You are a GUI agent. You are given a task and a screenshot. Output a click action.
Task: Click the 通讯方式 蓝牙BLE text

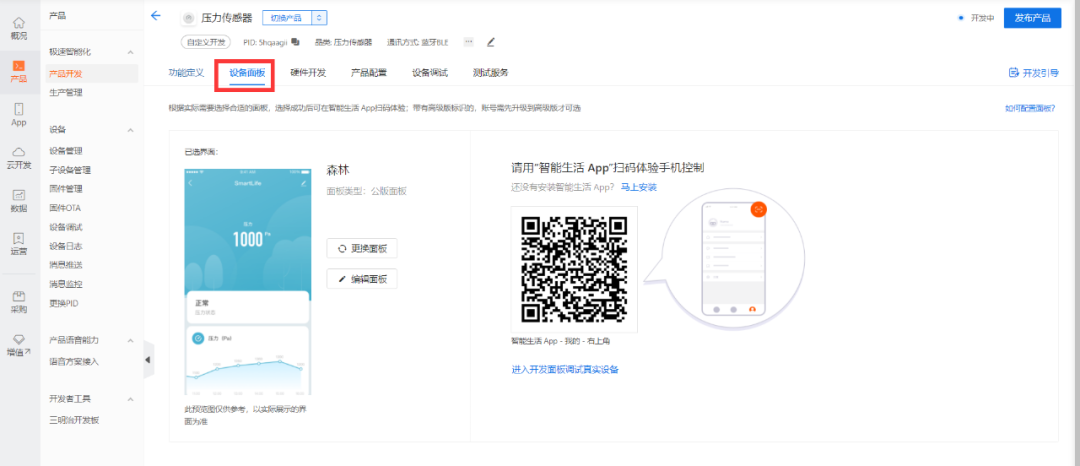coord(417,42)
